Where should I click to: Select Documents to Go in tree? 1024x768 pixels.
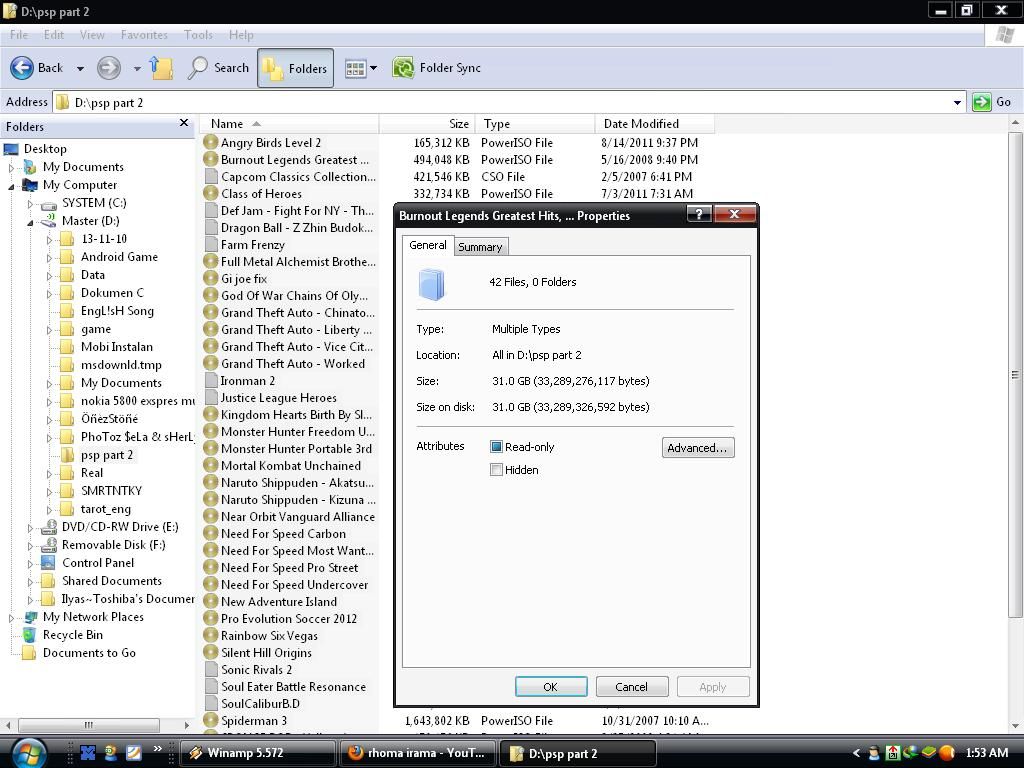[89, 652]
